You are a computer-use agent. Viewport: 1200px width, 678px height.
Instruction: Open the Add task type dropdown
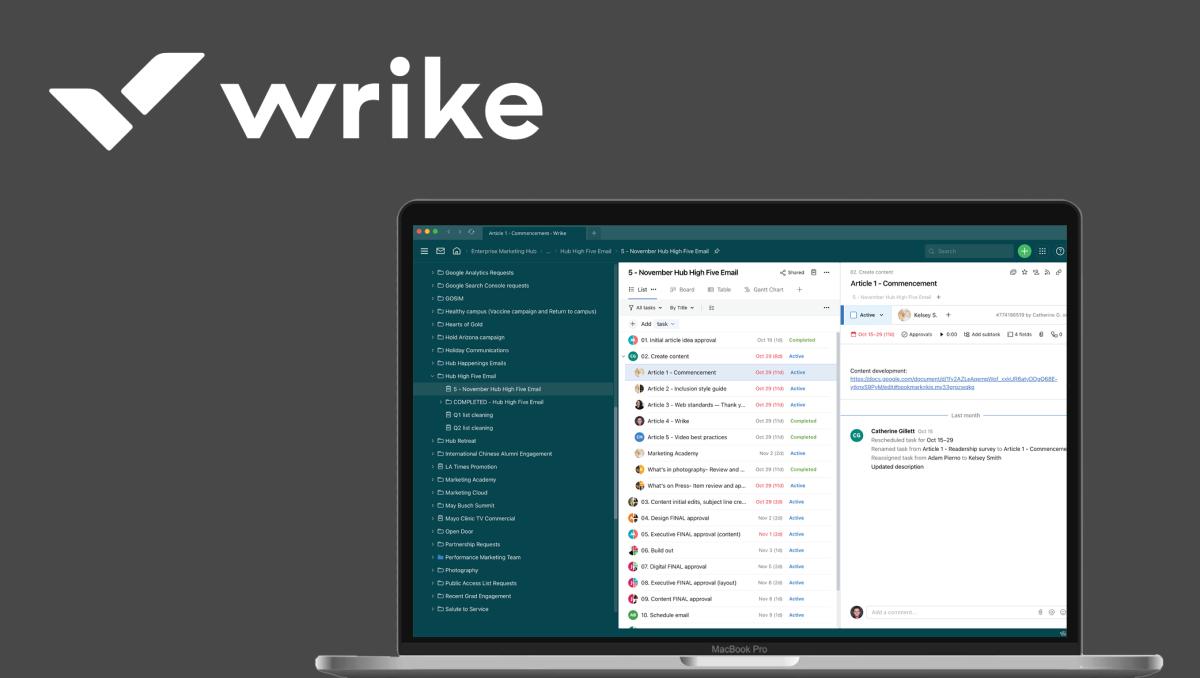[x=666, y=324]
